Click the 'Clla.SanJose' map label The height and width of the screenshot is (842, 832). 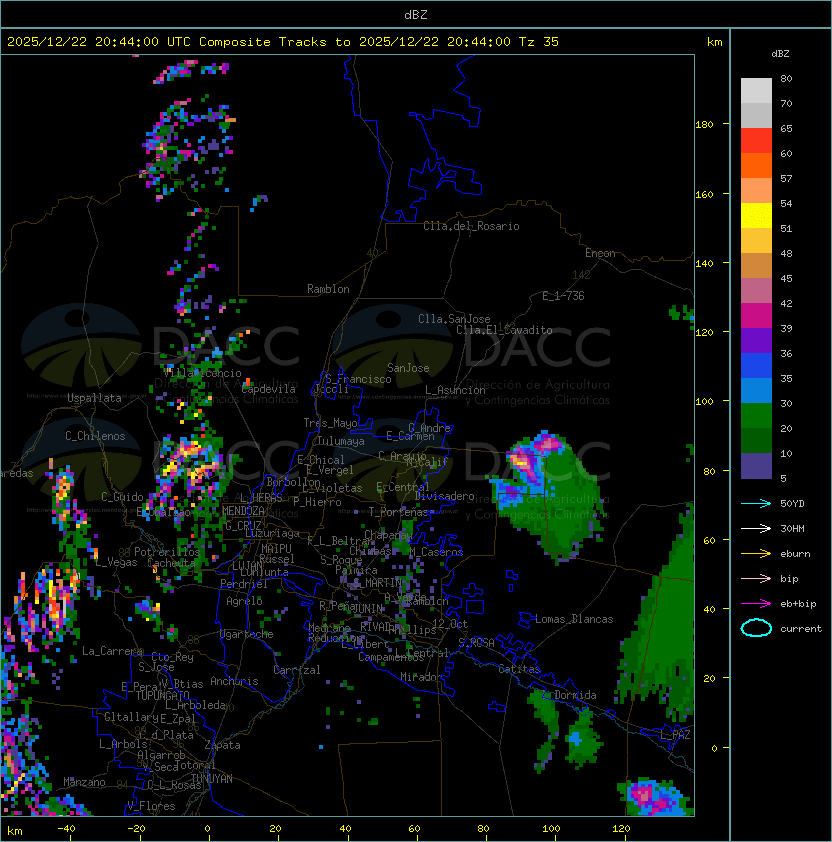click(x=454, y=319)
